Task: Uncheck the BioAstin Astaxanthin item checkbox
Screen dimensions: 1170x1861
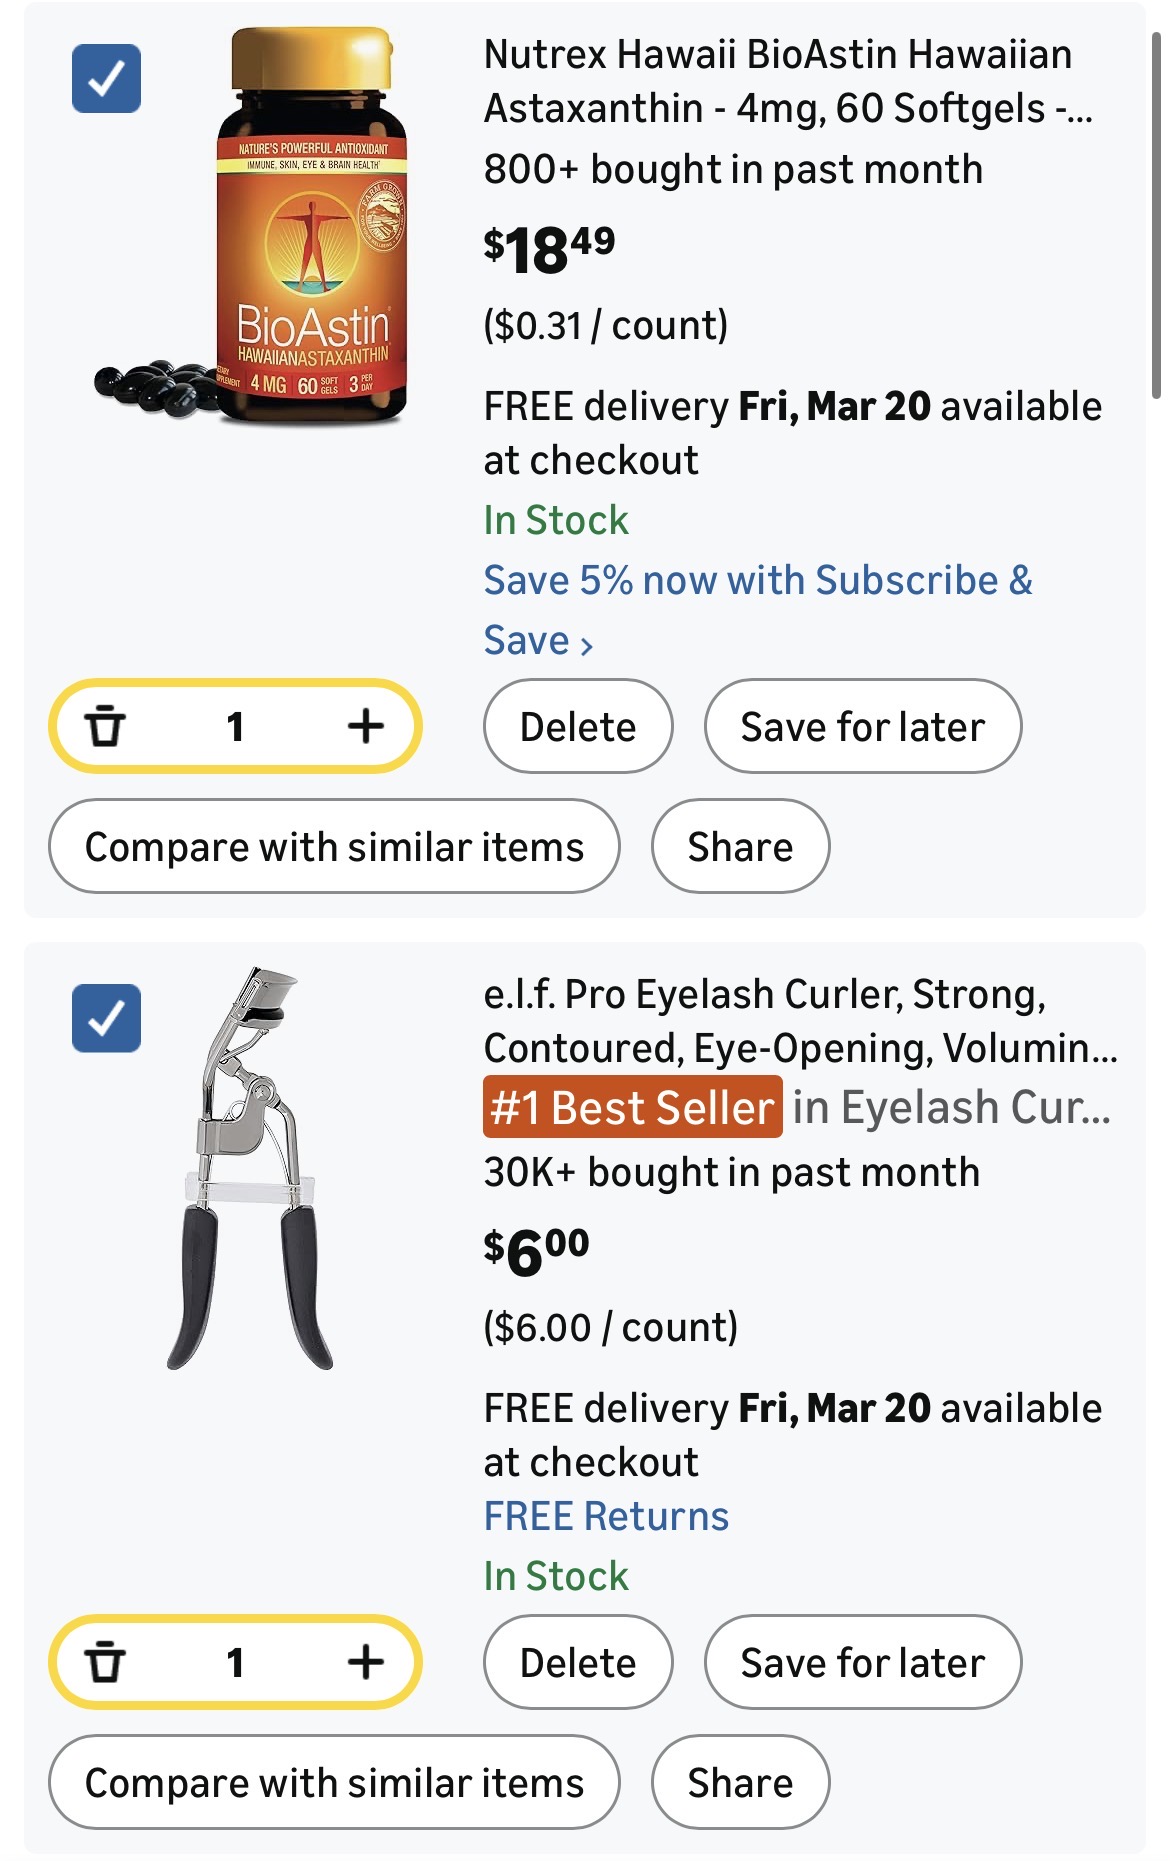Action: [106, 78]
